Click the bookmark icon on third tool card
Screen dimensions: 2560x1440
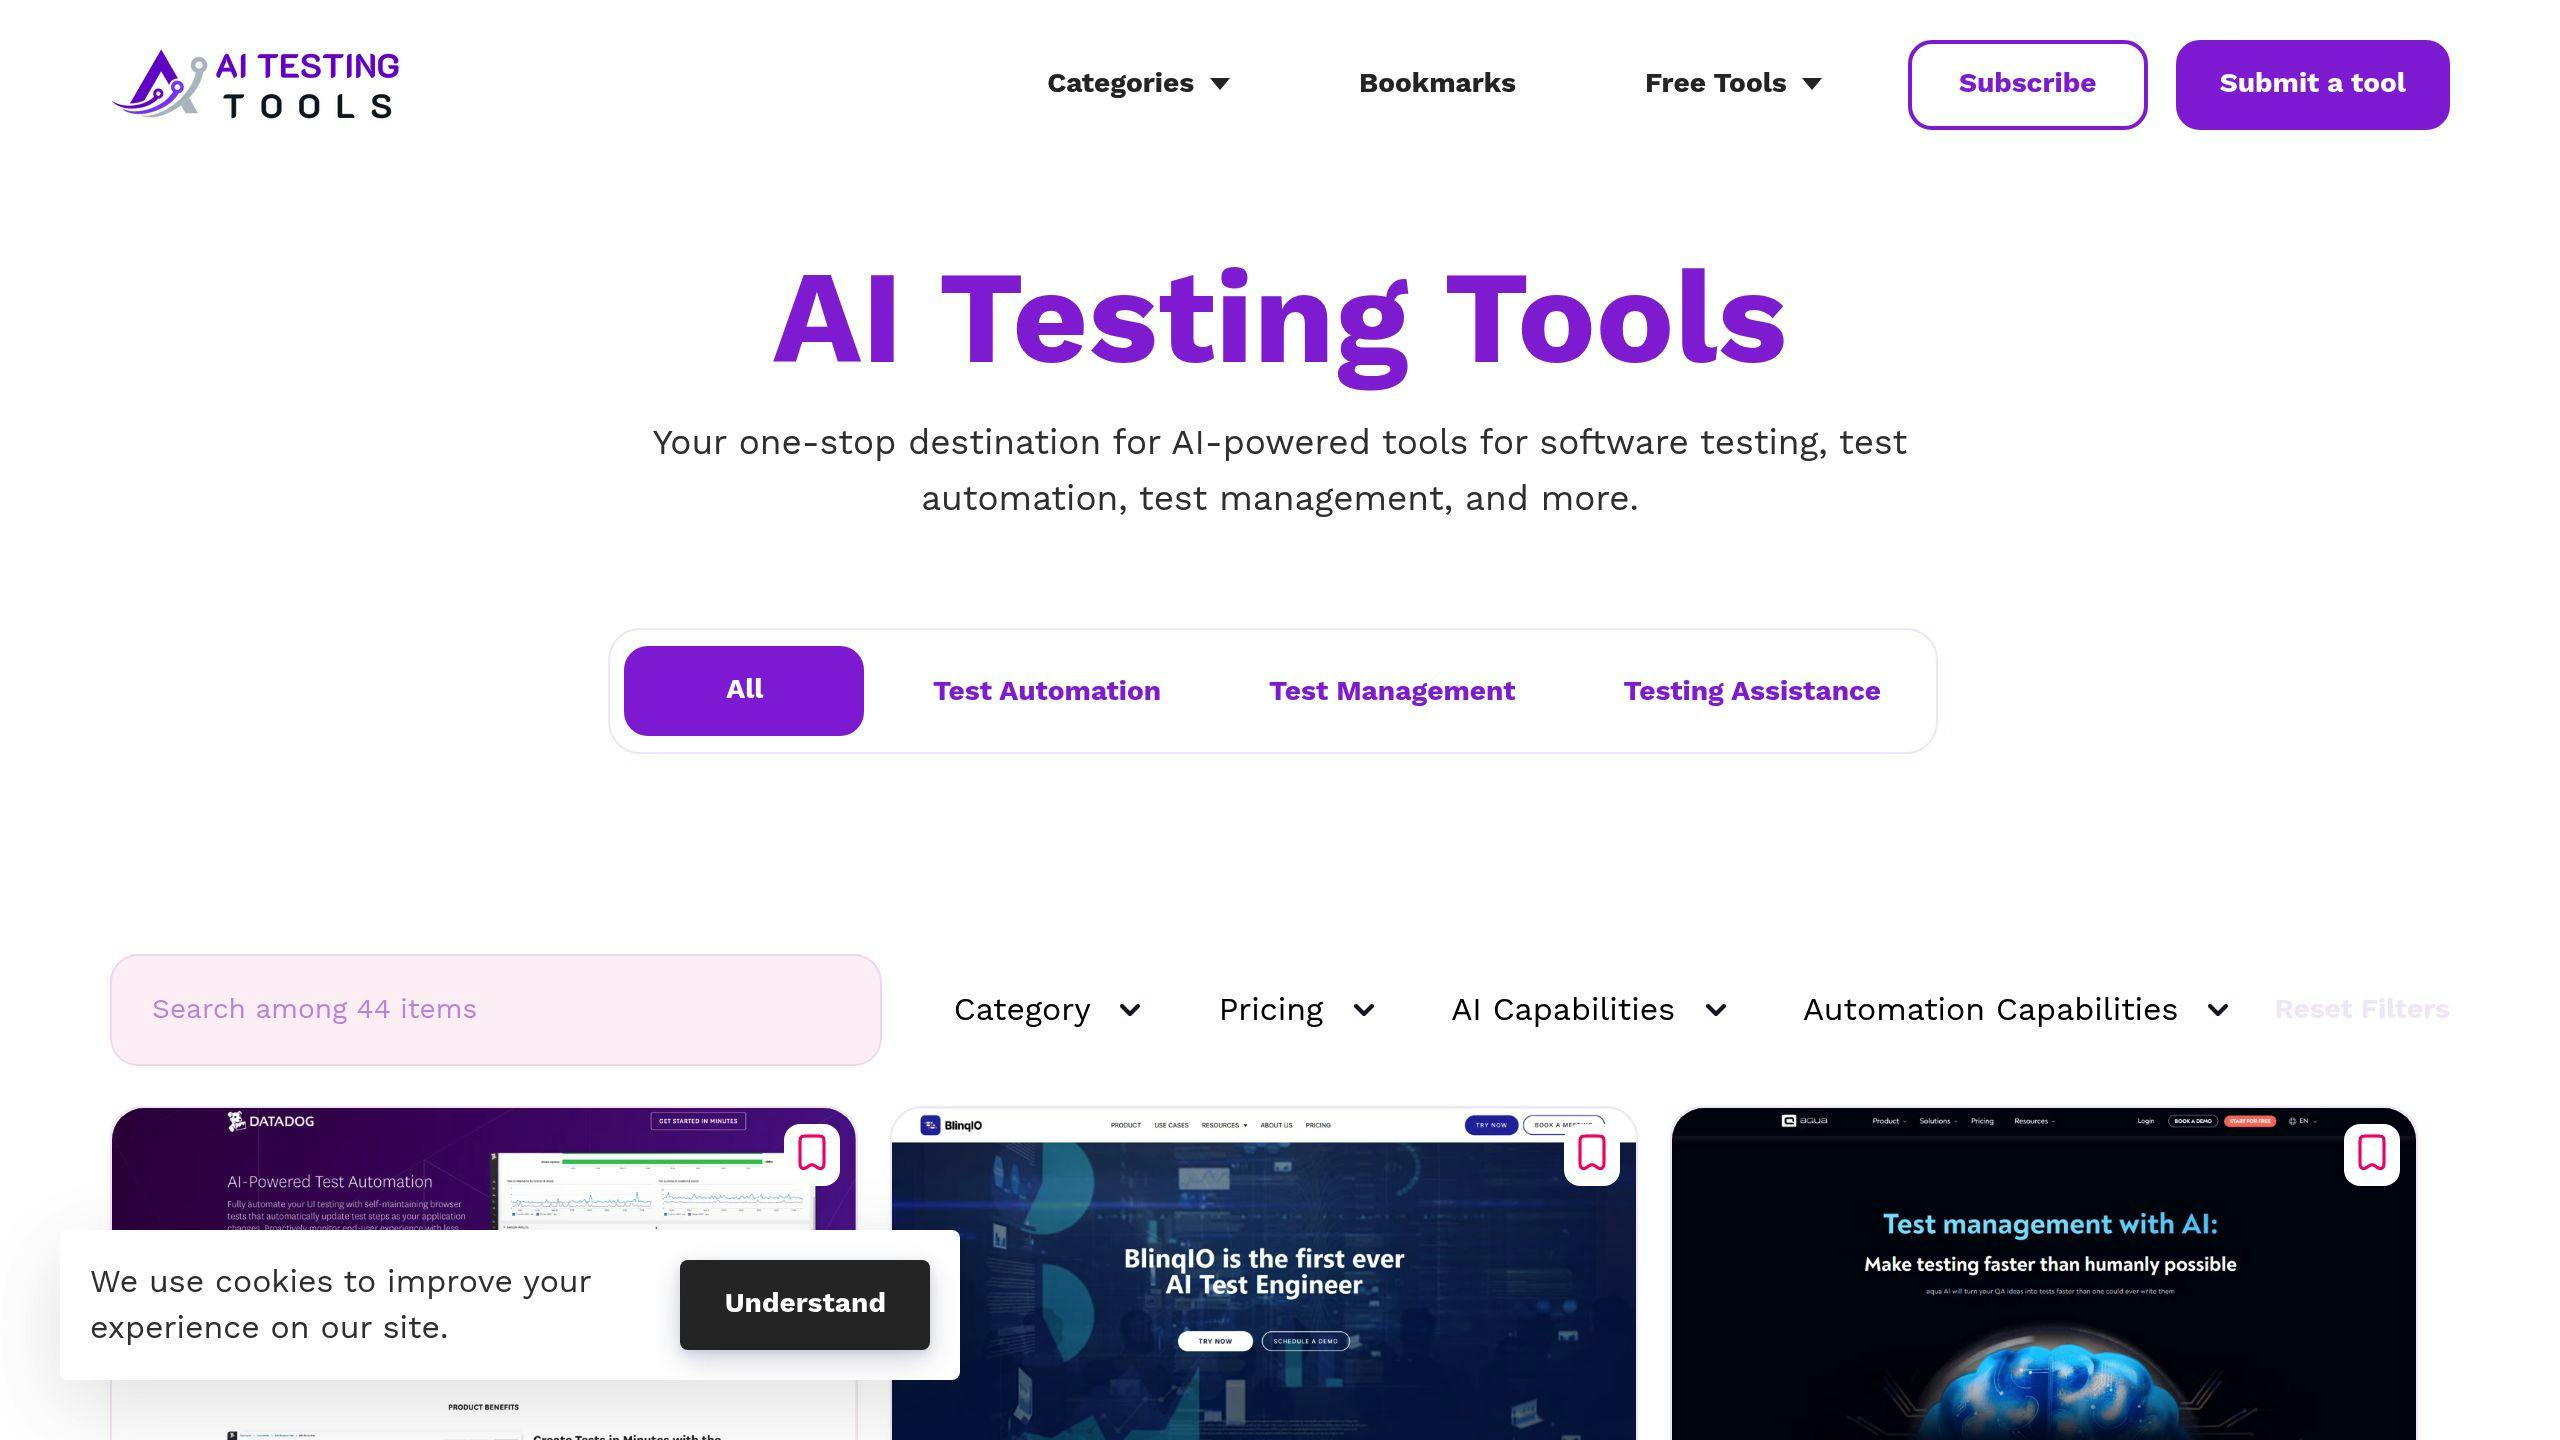(2370, 1153)
